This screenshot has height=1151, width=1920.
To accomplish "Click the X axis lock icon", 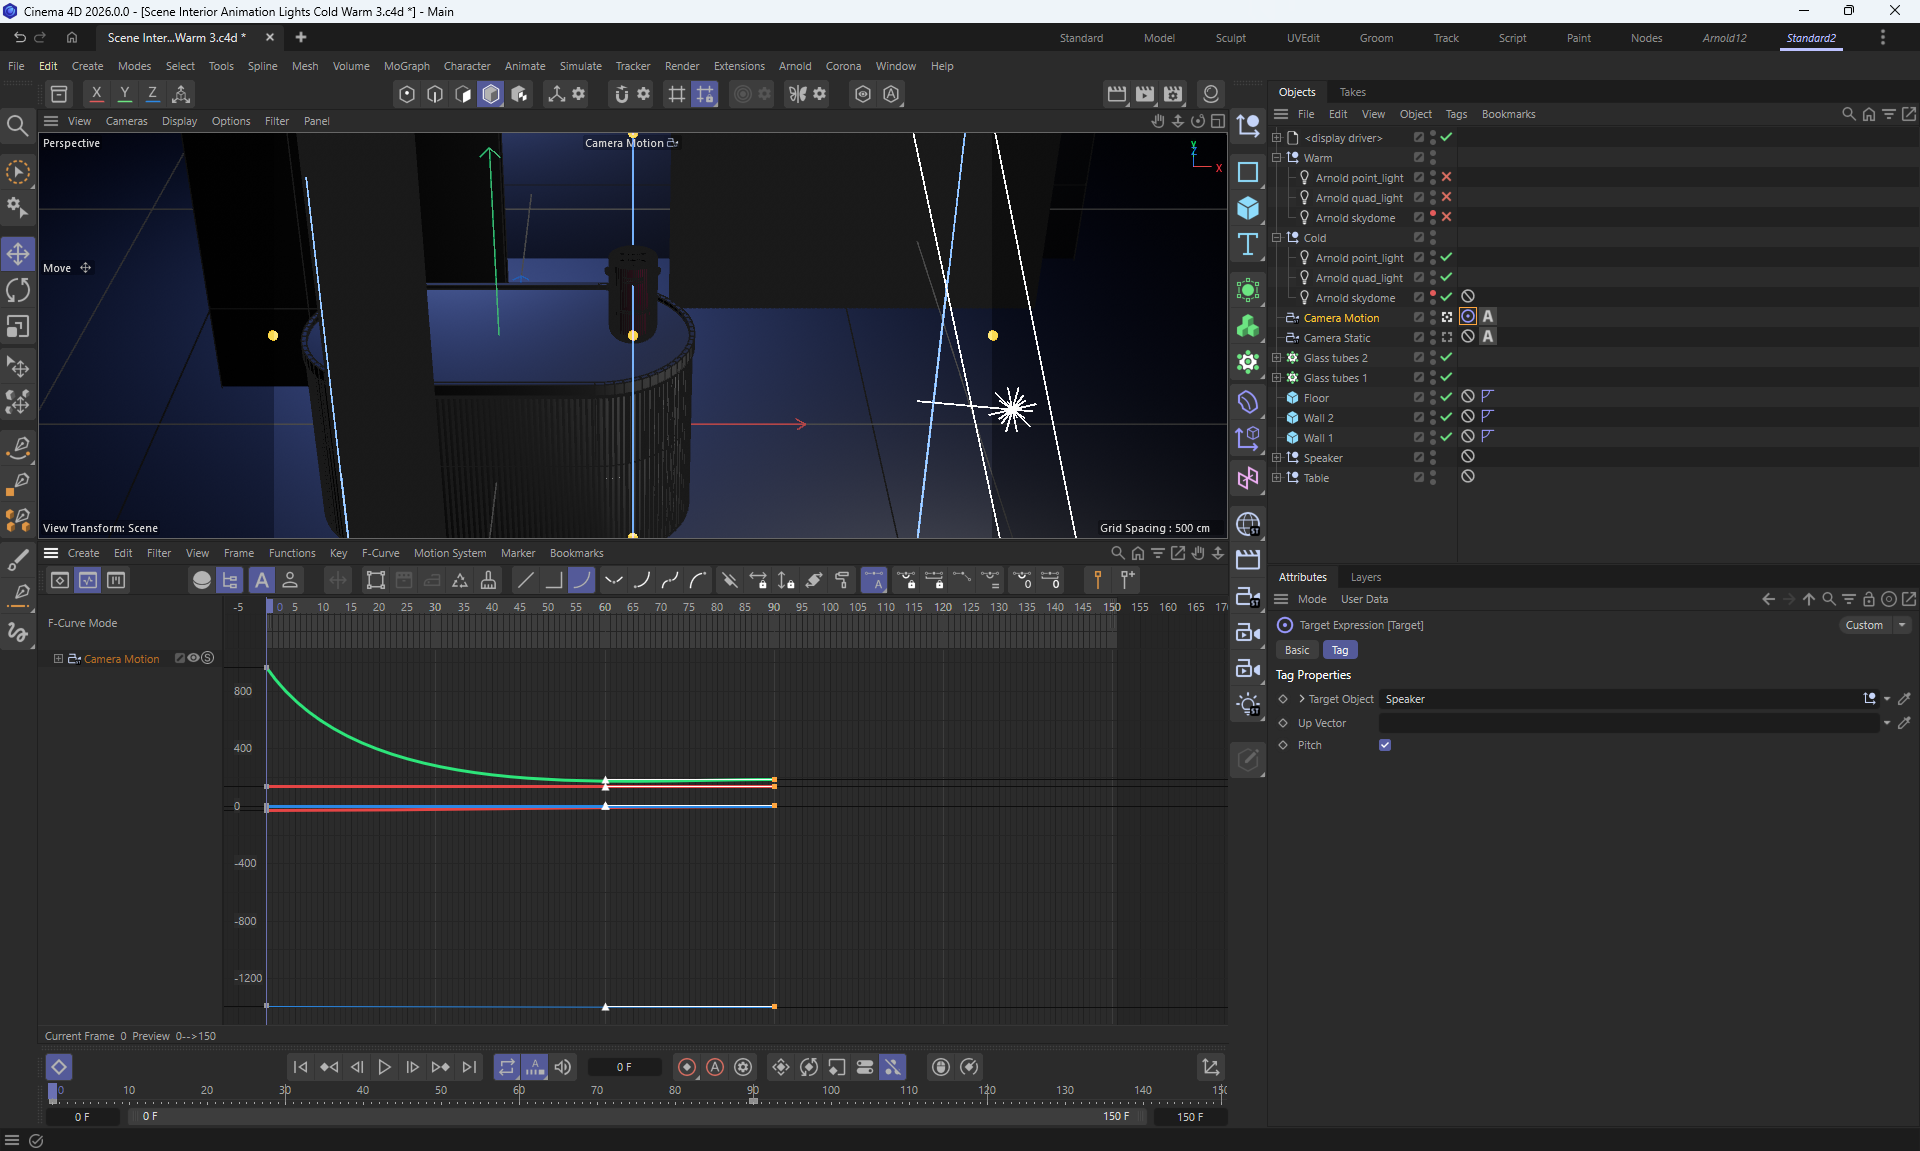I will pos(96,94).
